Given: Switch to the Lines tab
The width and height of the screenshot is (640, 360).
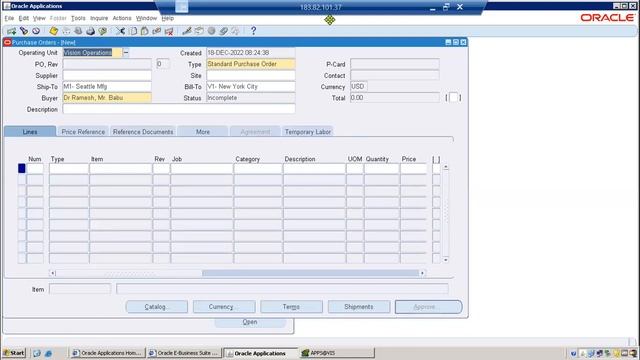Looking at the screenshot, I should pos(30,131).
